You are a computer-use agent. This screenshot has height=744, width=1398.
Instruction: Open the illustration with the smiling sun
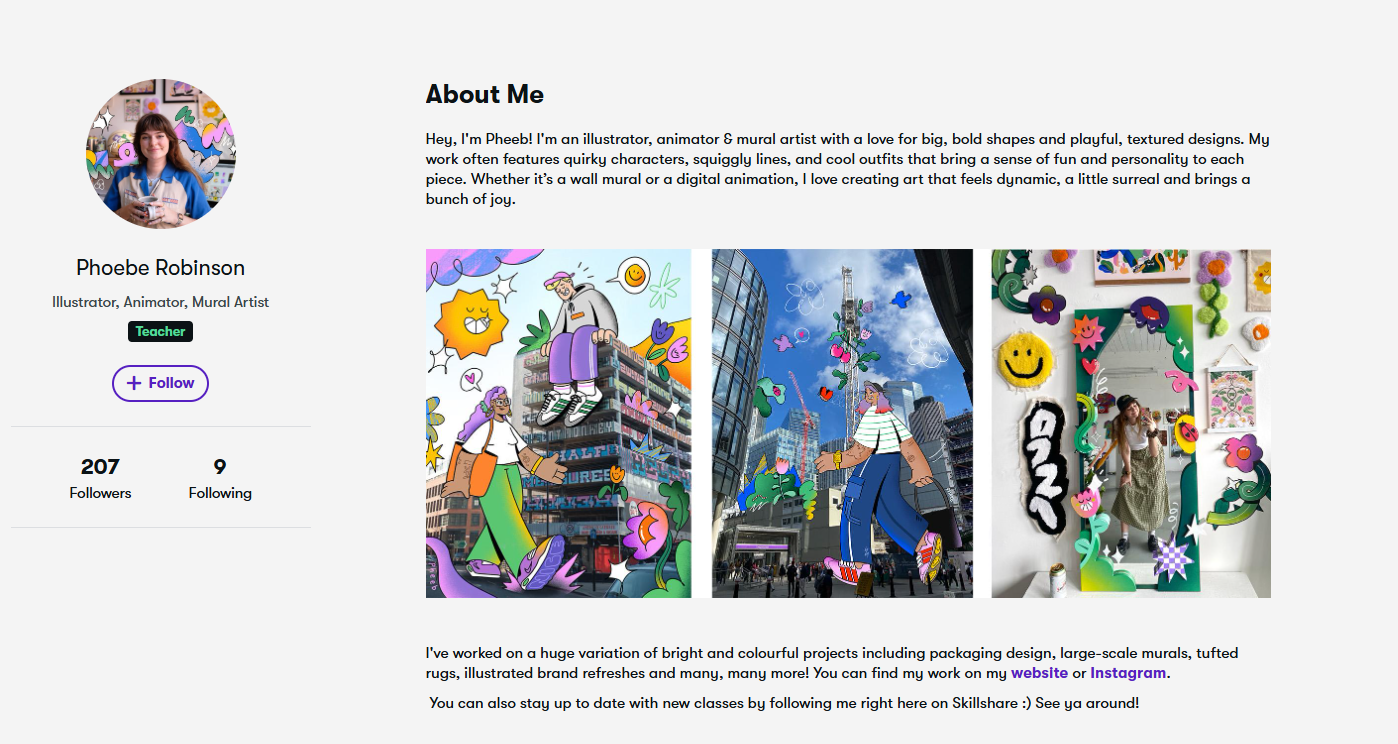coord(558,423)
